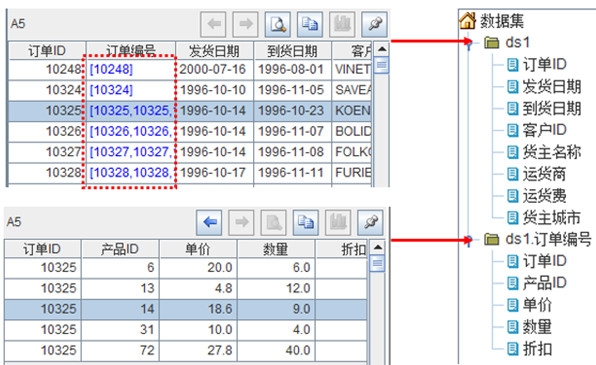The height and width of the screenshot is (365, 596).
Task: Open the [10327,10327, order link
Action: click(x=130, y=152)
